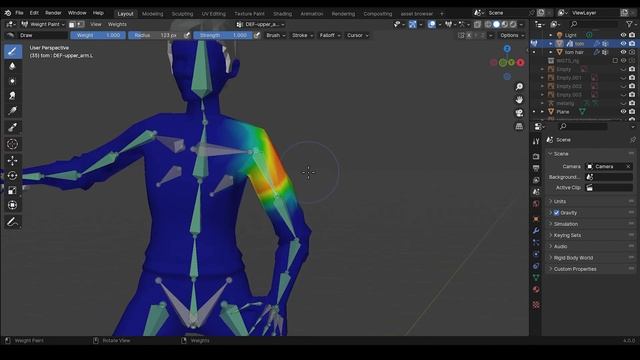
Task: Open the Cursor settings dropdown
Action: [358, 36]
